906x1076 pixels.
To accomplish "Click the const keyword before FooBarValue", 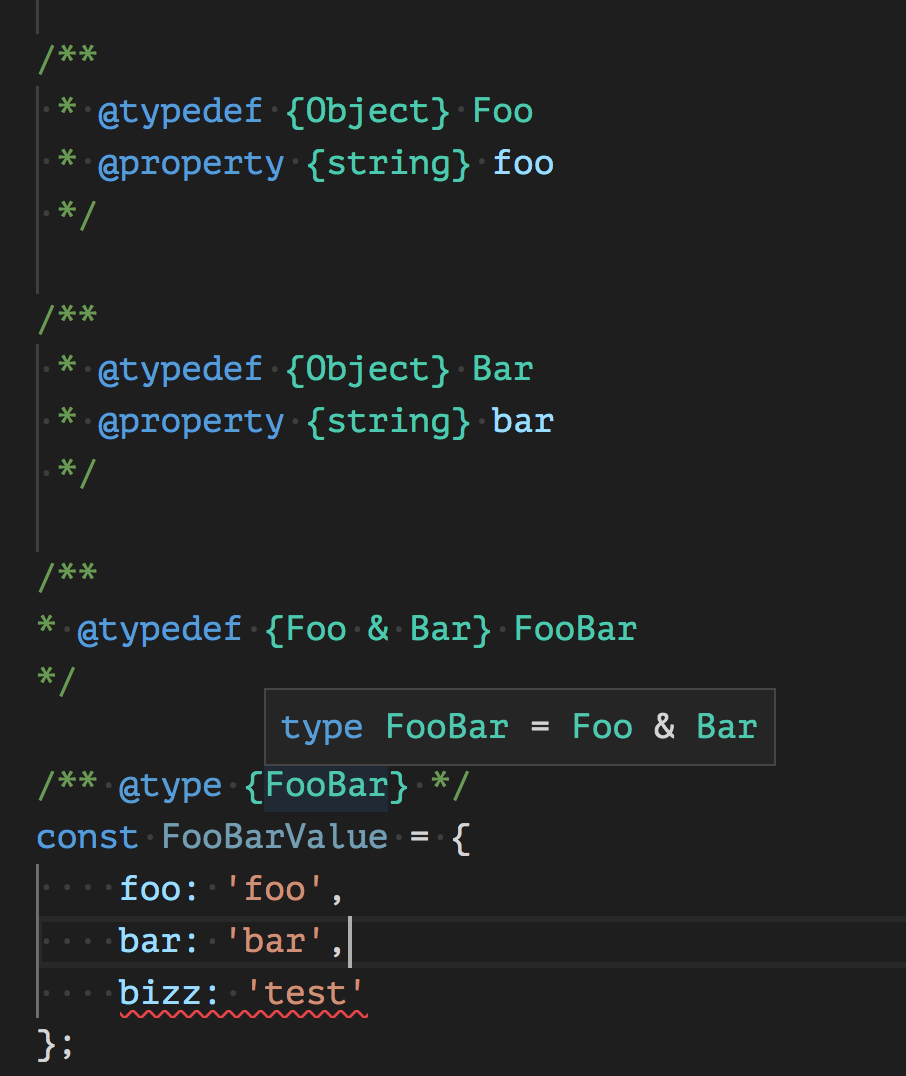I will click(87, 836).
